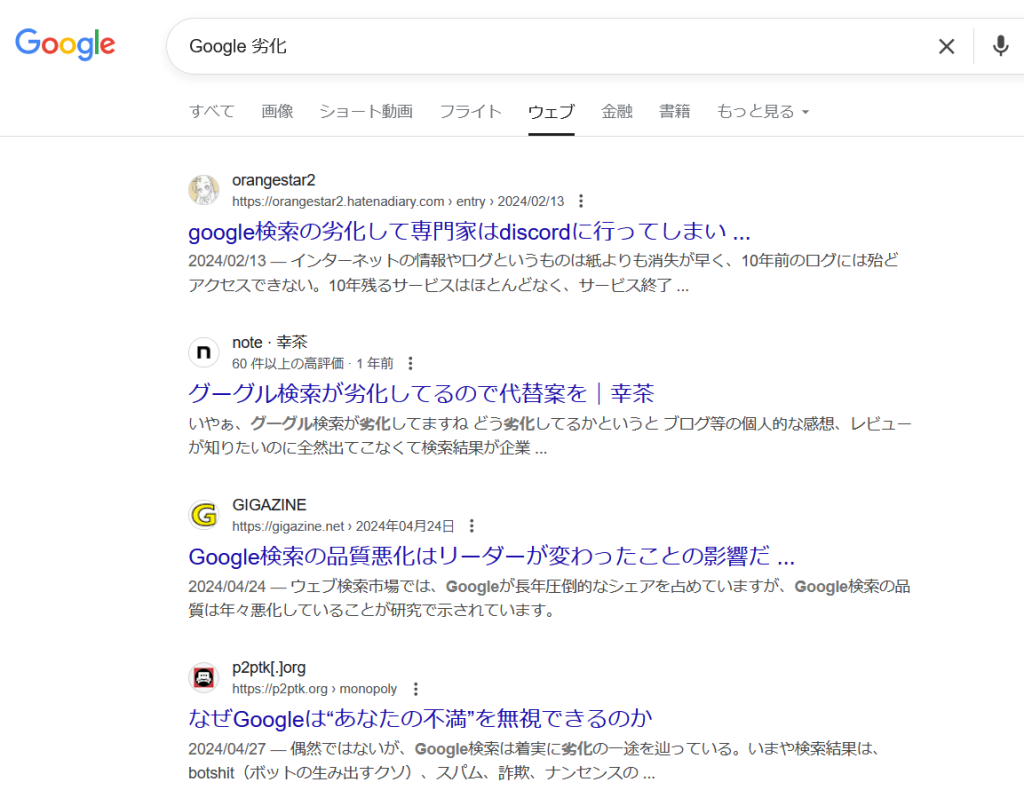
Task: Click the orangestar2 site name
Action: pos(274,180)
